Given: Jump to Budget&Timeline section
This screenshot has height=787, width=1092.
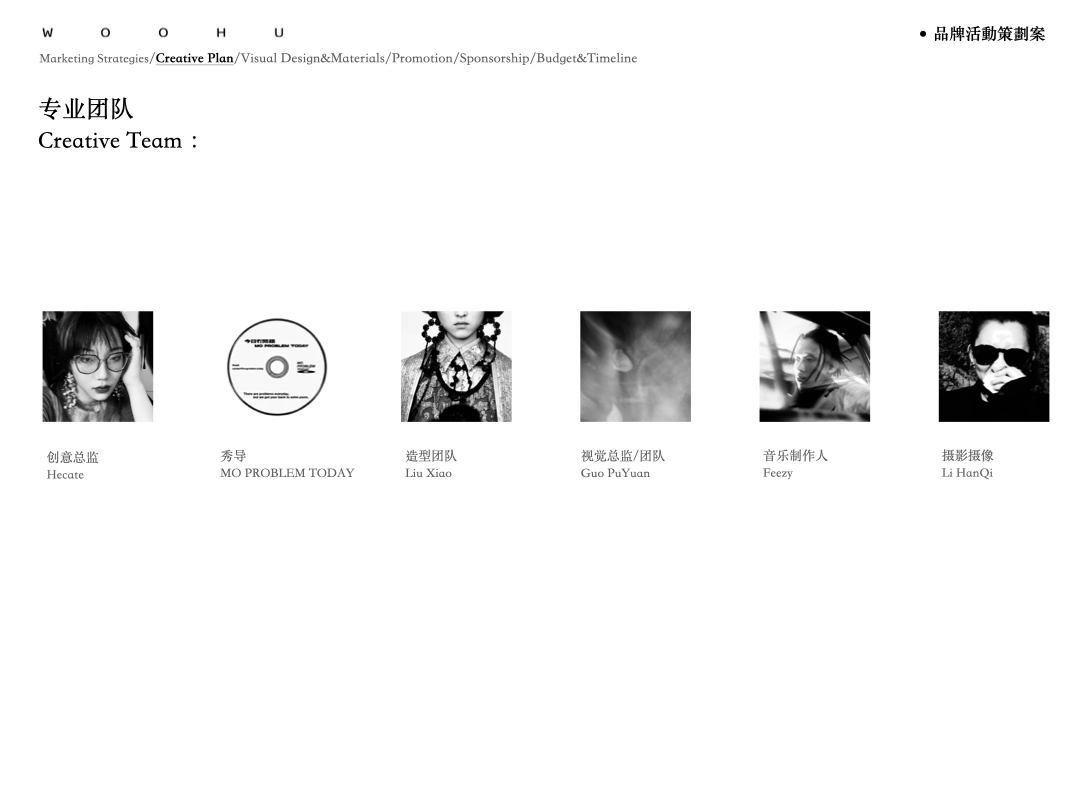Looking at the screenshot, I should pos(586,59).
